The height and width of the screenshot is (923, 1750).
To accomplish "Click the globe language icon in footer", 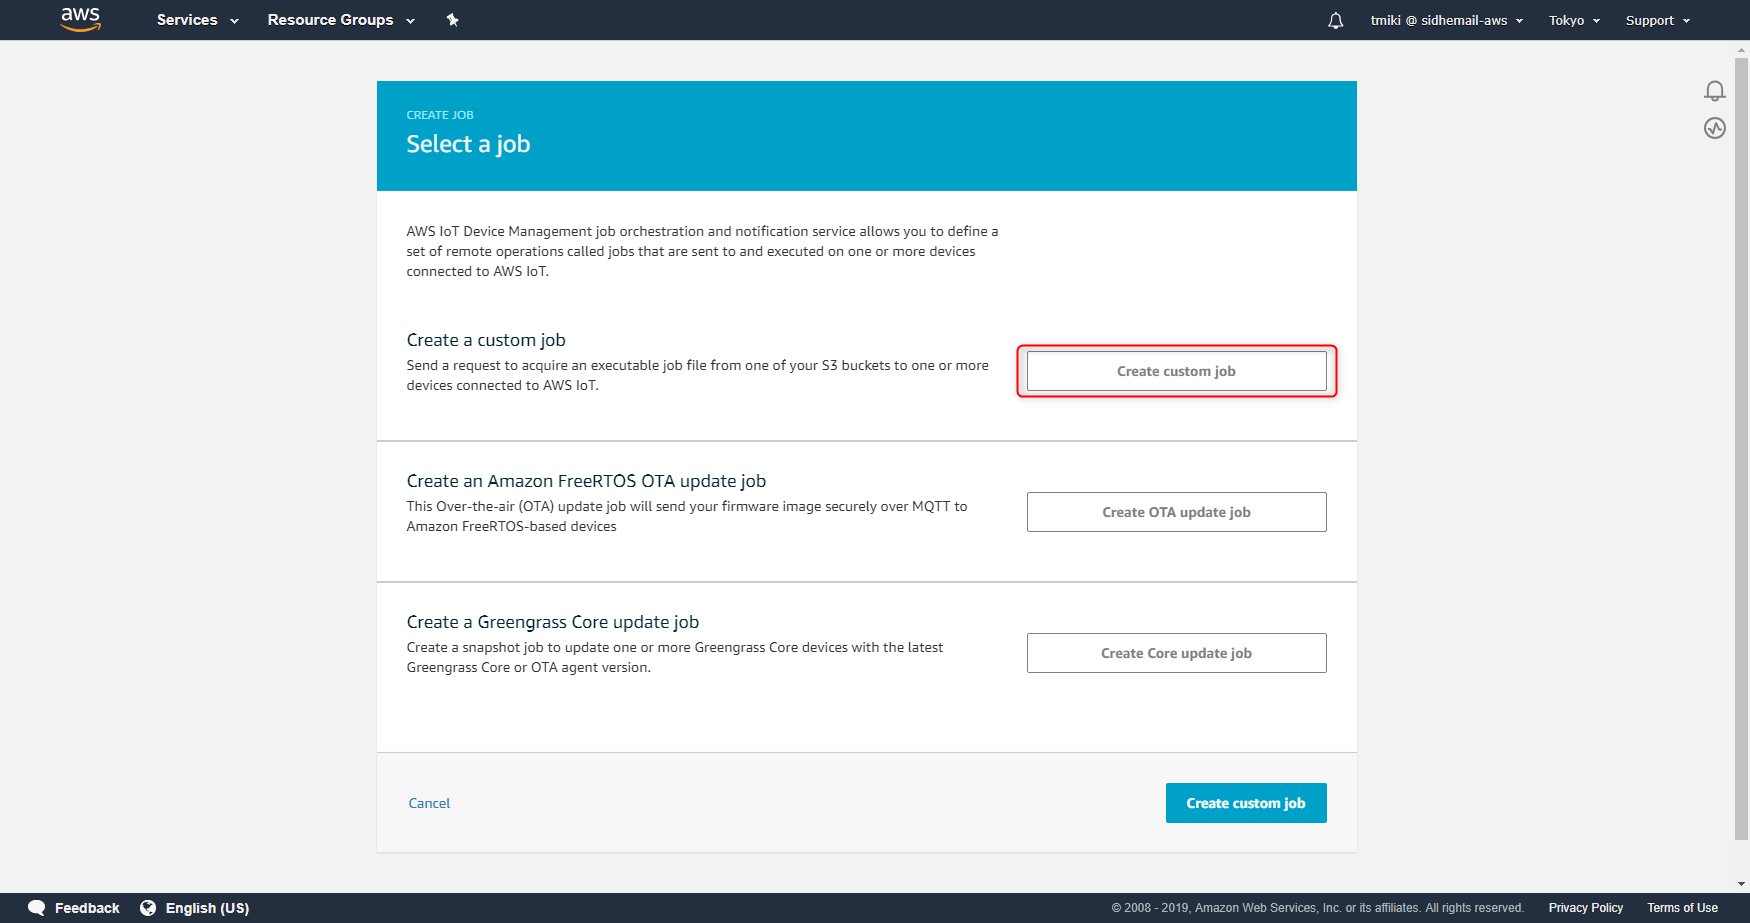I will [148, 908].
